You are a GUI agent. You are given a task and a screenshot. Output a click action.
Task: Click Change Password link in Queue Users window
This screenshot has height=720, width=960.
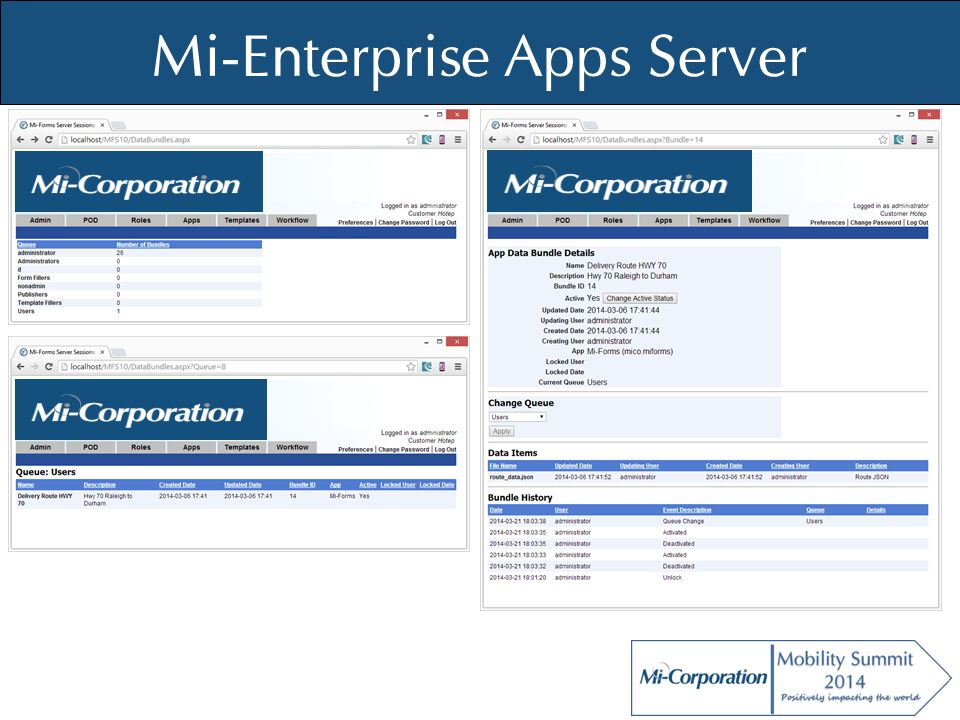tap(404, 450)
